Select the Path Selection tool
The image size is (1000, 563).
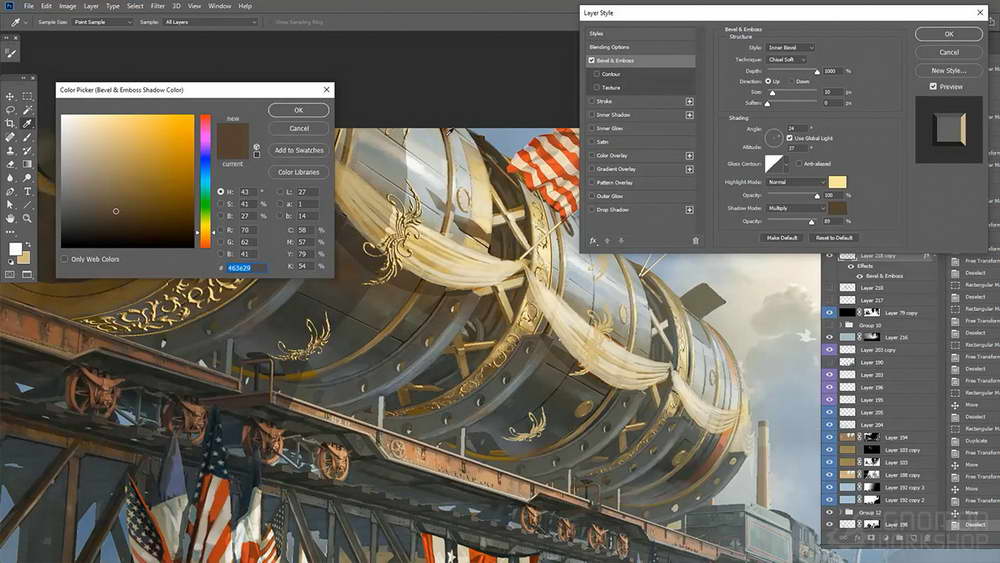(10, 205)
